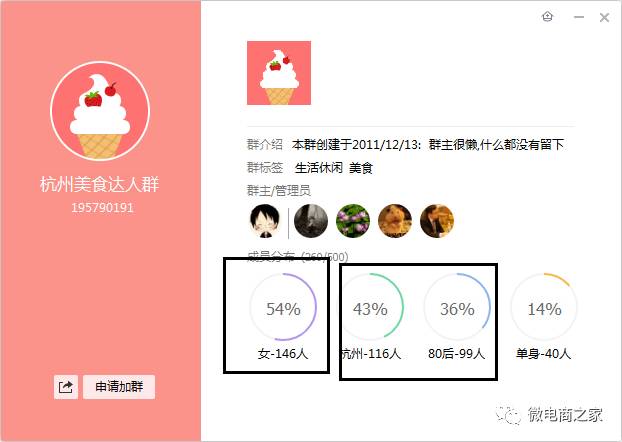
Task: Click the 生活休闲 group tag
Action: coord(319,168)
